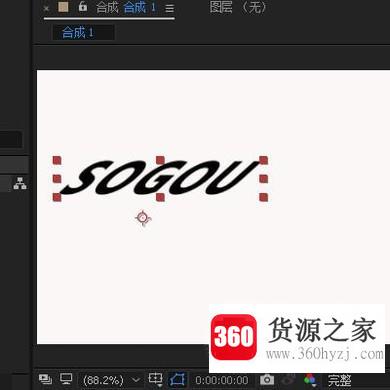Open grid and guide options icon
This screenshot has width=390, height=390.
click(x=155, y=379)
